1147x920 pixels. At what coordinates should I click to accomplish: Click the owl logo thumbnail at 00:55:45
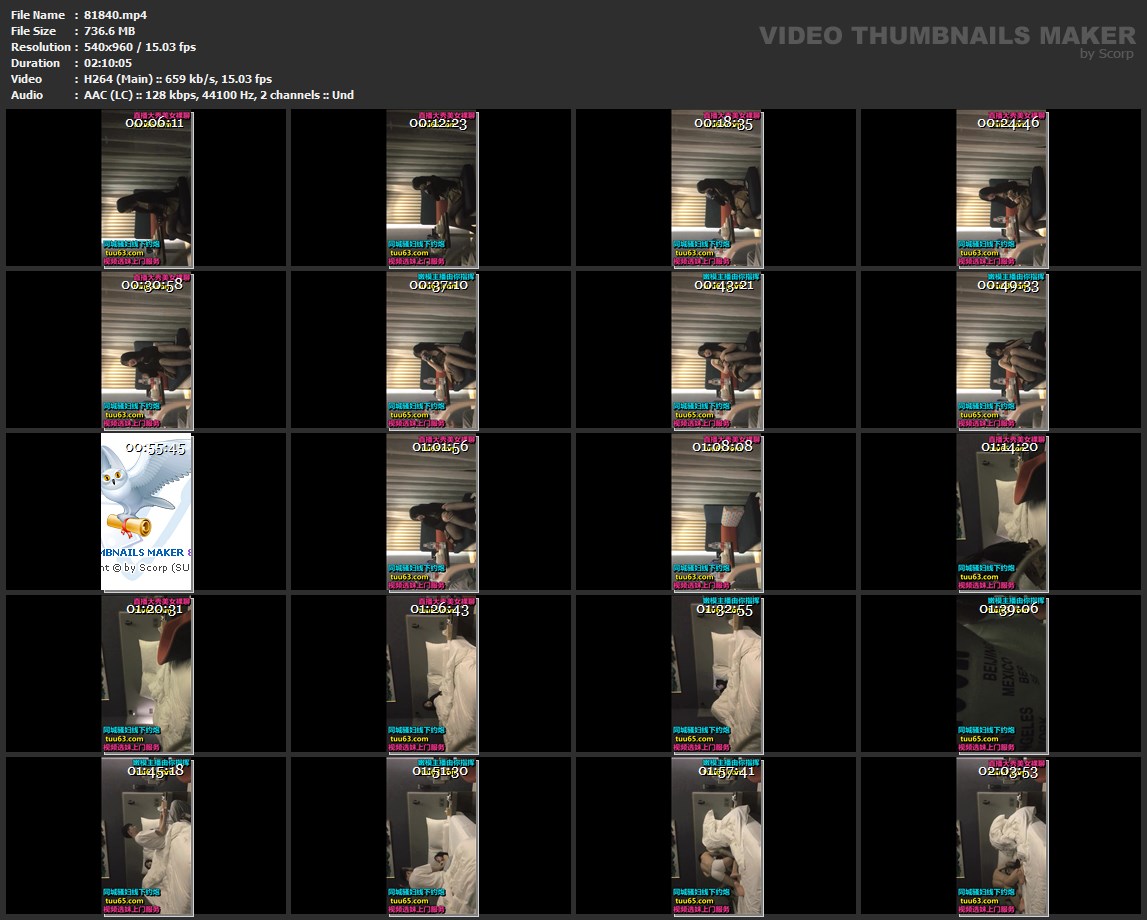click(147, 512)
